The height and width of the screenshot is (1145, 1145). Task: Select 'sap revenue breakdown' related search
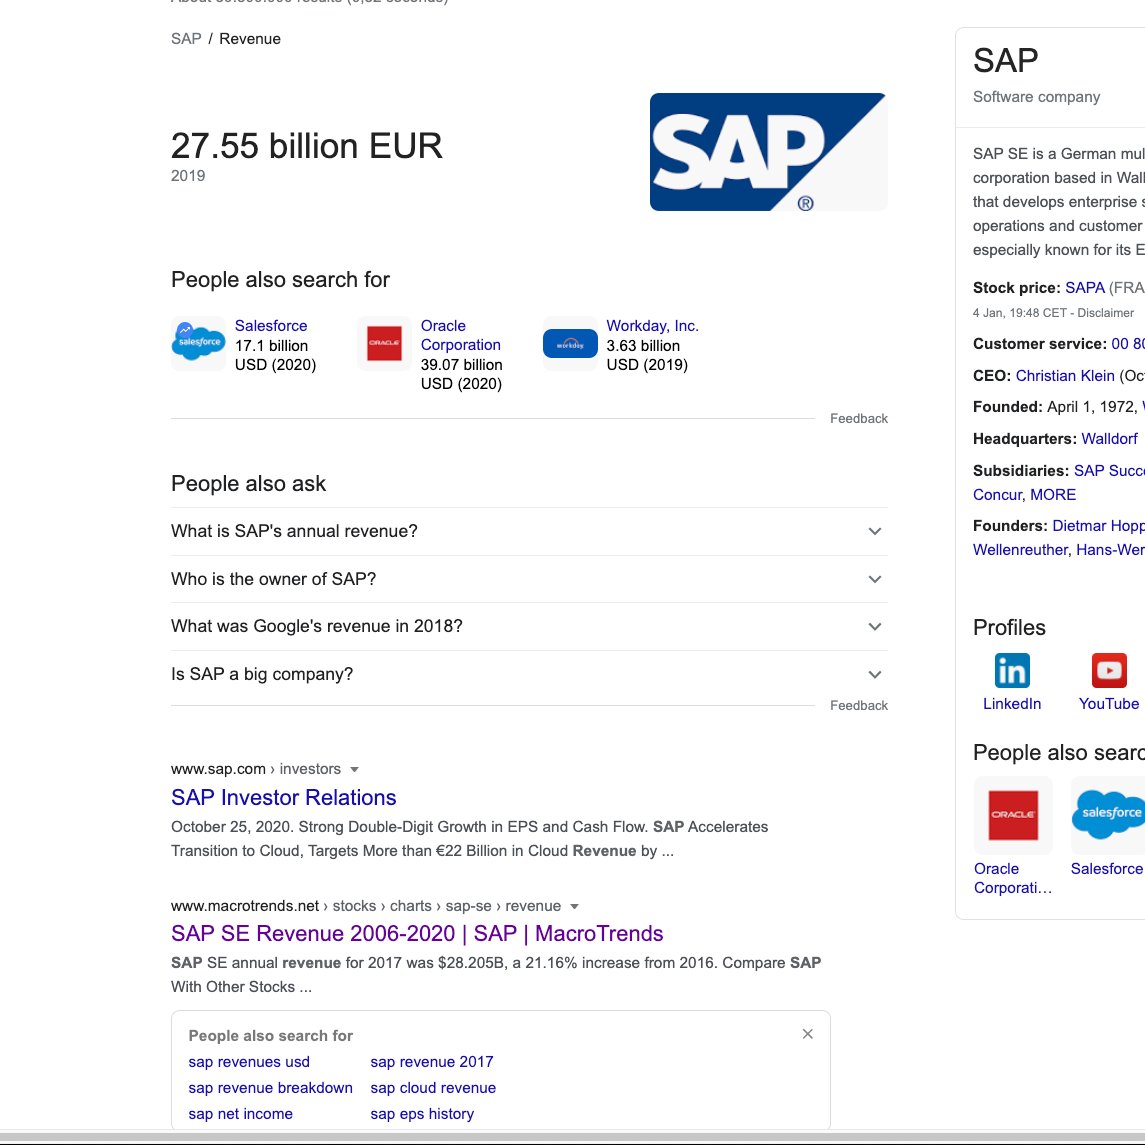[x=270, y=1088]
